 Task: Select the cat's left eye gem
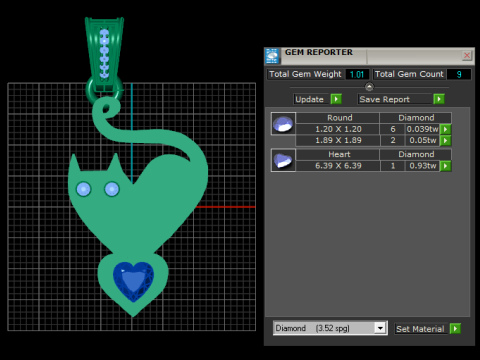(84, 189)
